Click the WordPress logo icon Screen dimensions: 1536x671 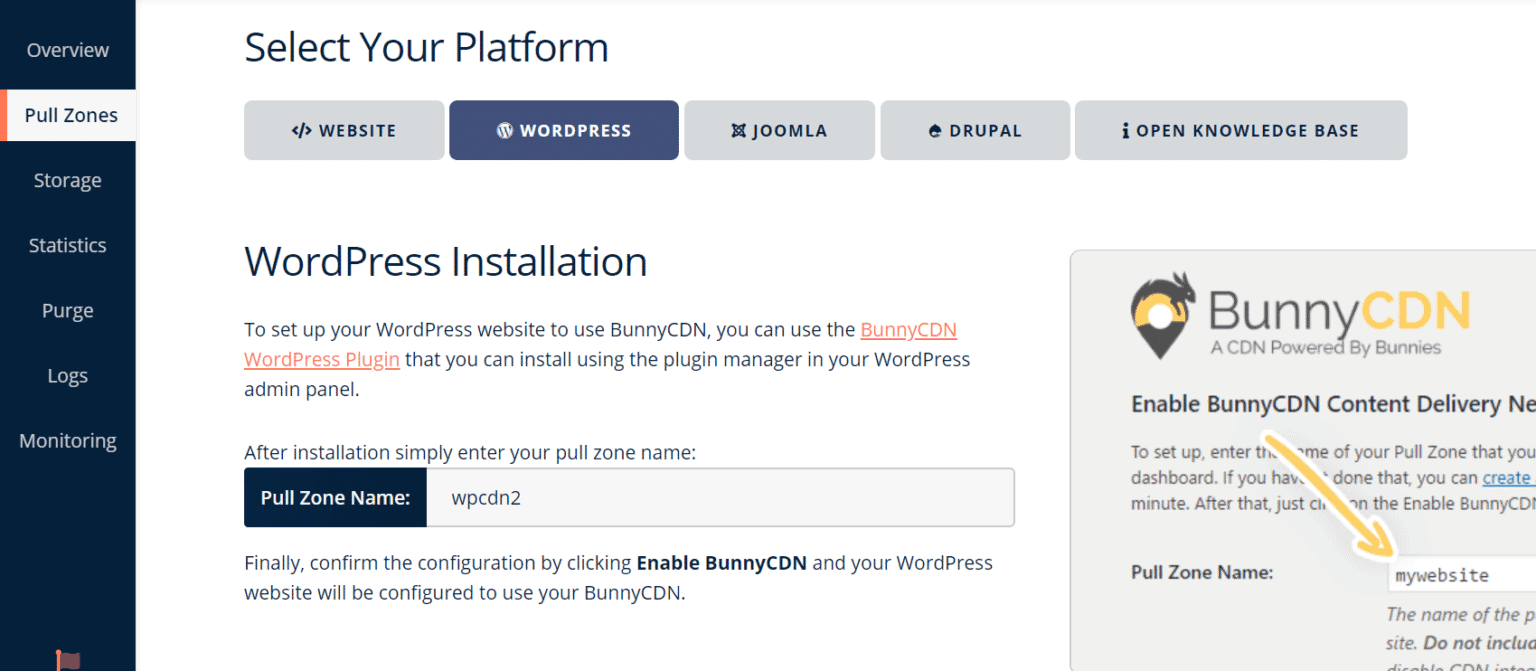(505, 130)
